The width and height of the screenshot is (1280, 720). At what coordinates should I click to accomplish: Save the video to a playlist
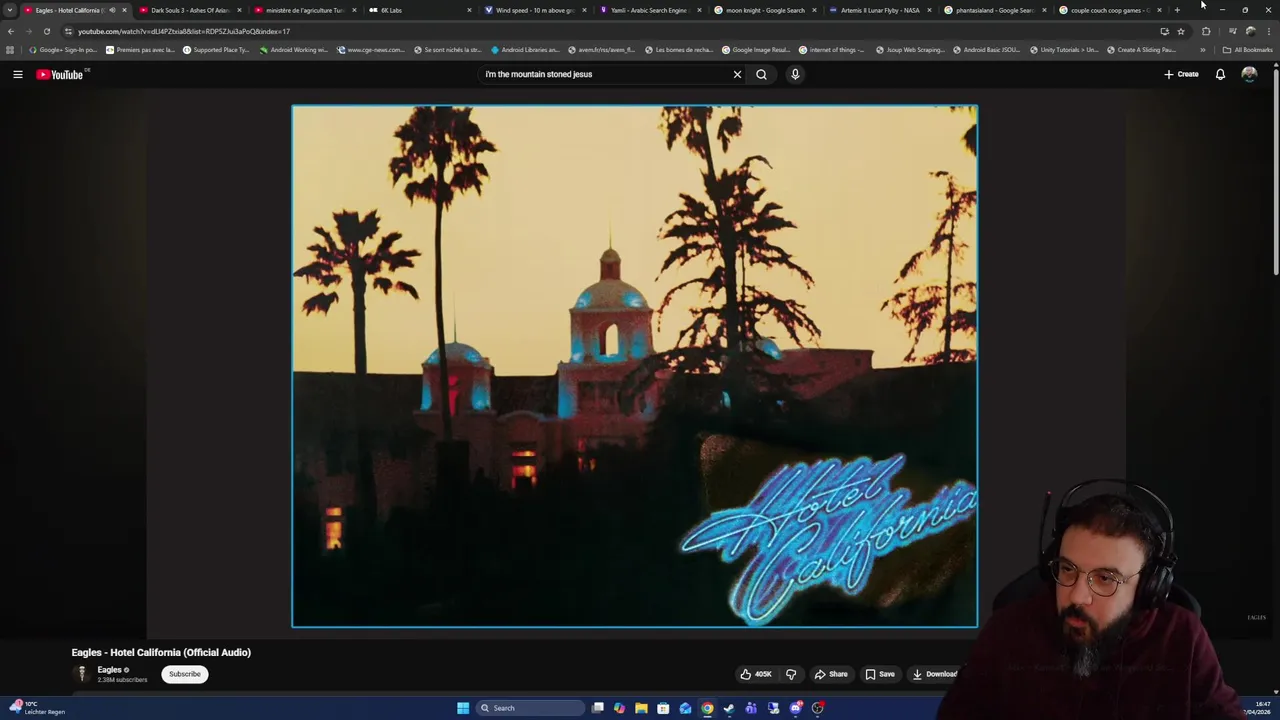click(880, 674)
